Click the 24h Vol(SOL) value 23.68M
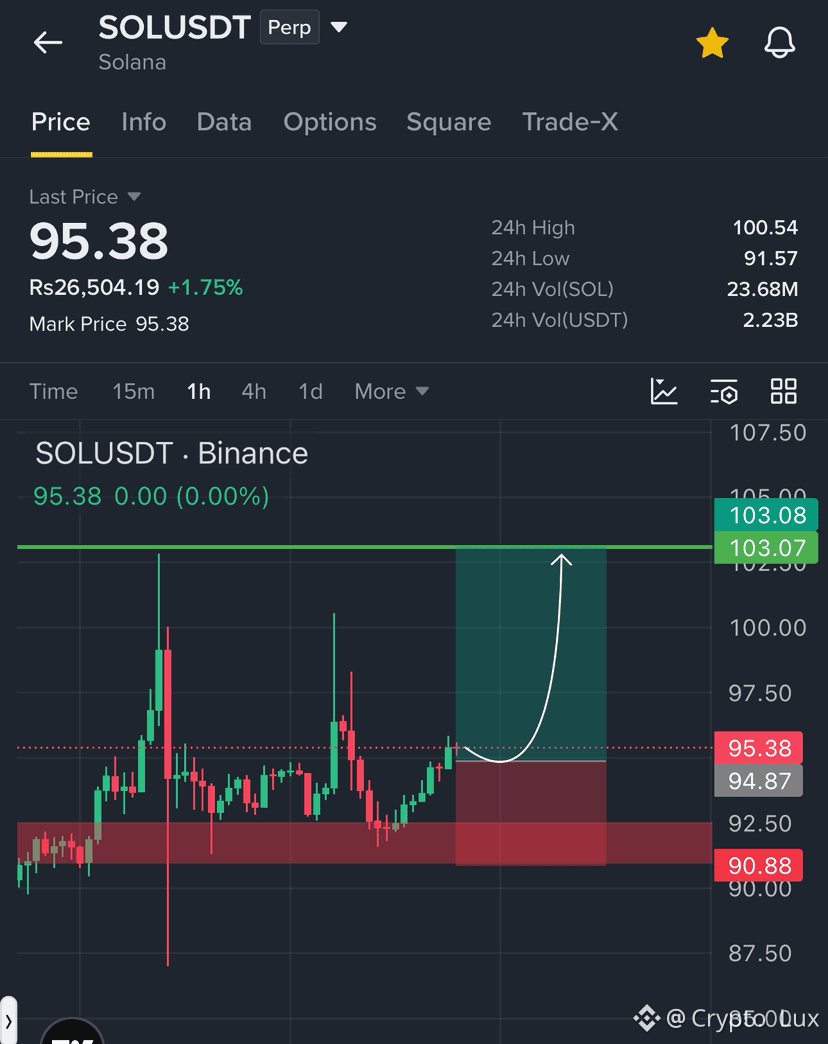The image size is (828, 1044). tap(762, 289)
